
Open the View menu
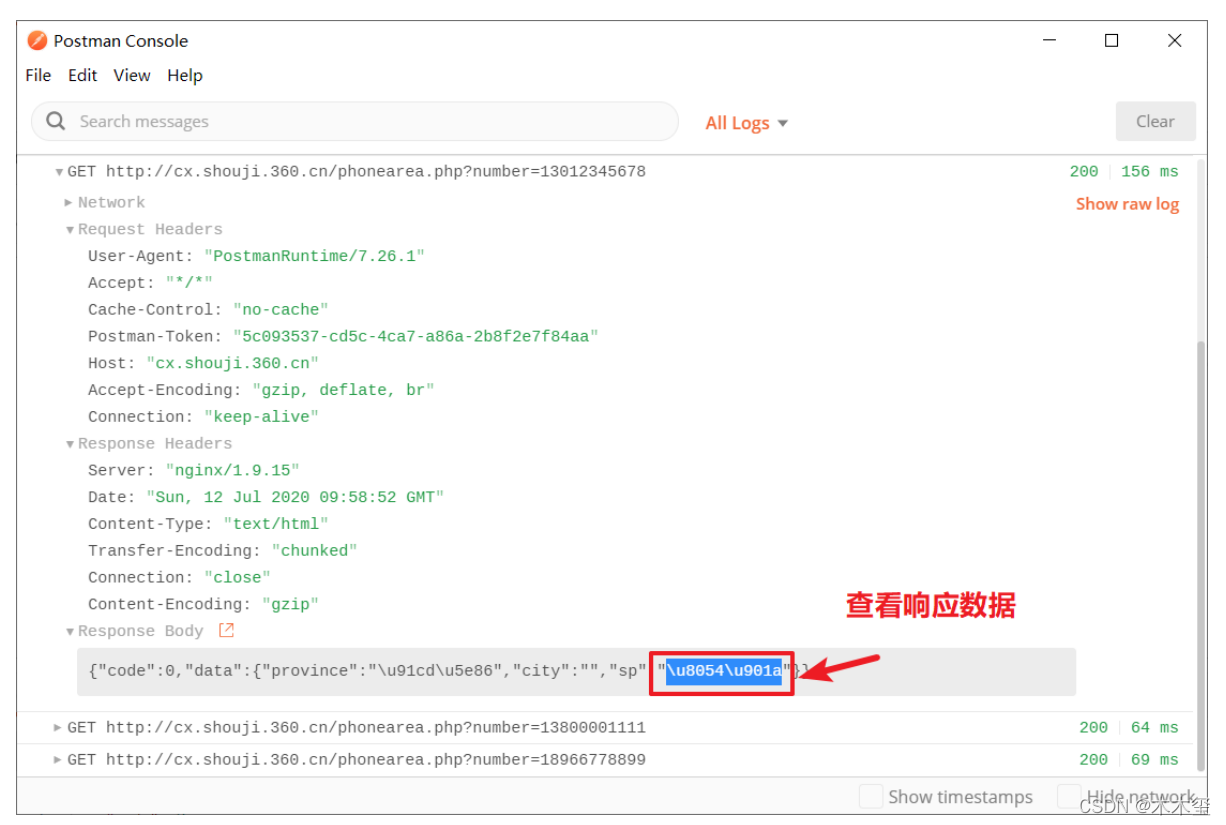[x=132, y=75]
